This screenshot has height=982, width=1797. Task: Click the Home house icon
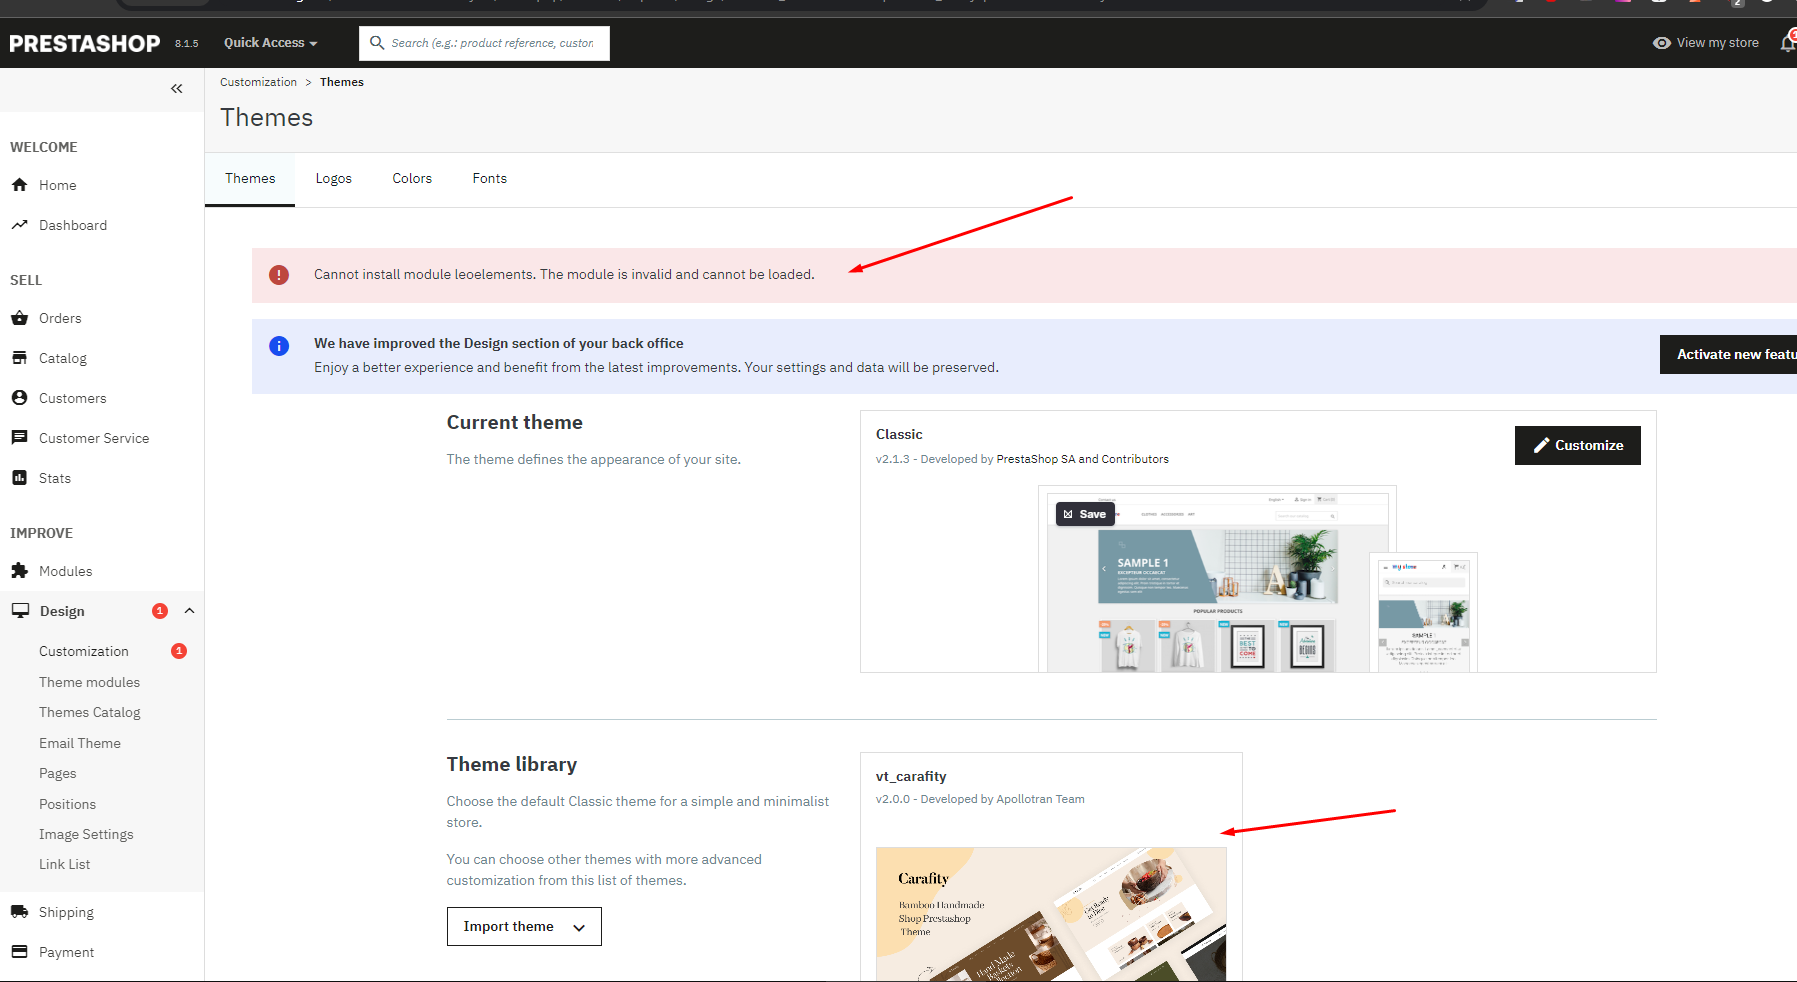(19, 185)
